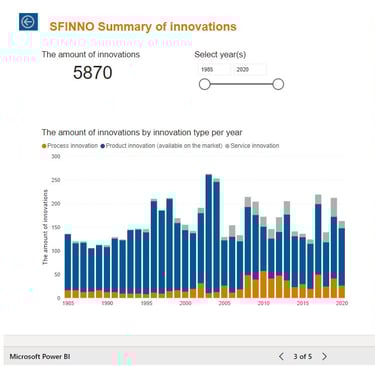Click the blue back arrow button
Screen dimensions: 375x366
click(x=28, y=22)
